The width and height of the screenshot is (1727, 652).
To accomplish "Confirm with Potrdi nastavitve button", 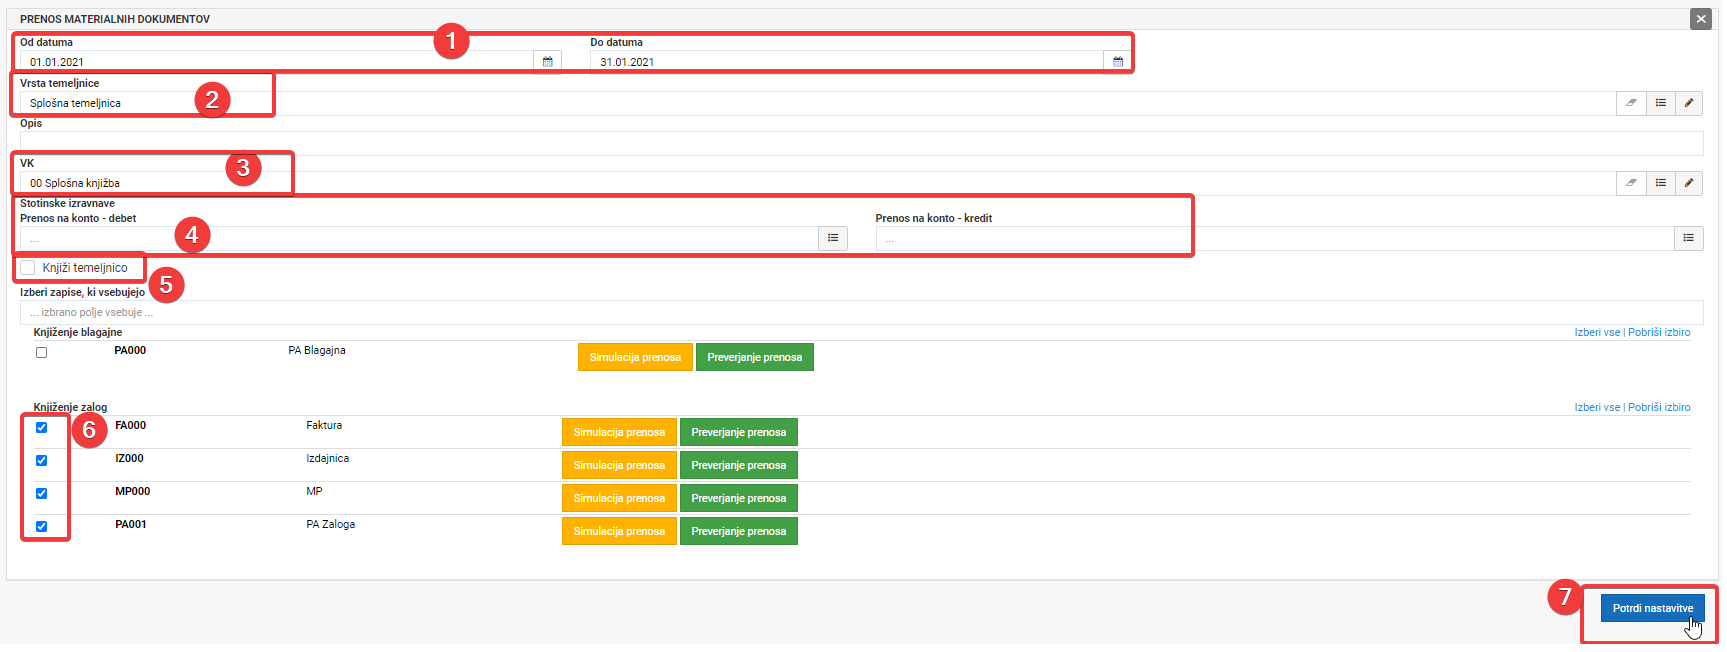I will coord(1653,608).
